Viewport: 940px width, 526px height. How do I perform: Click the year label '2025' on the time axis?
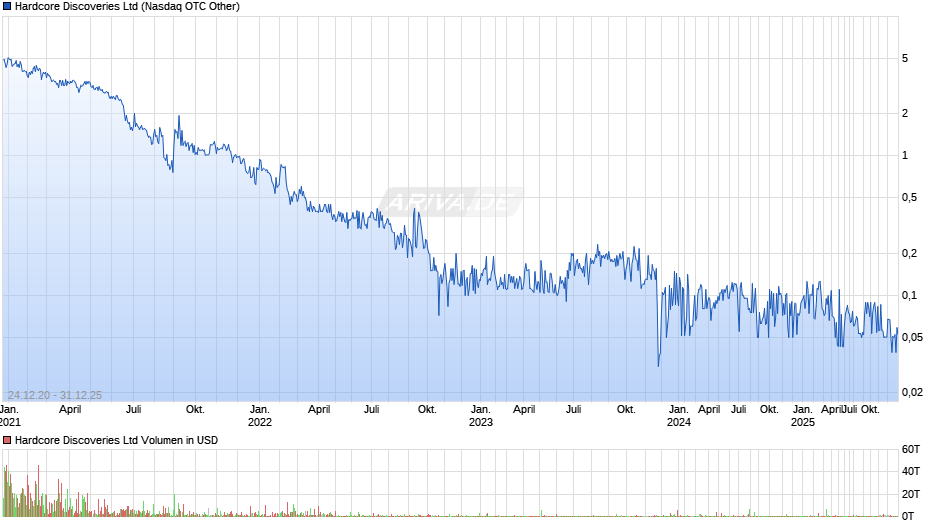click(x=803, y=422)
